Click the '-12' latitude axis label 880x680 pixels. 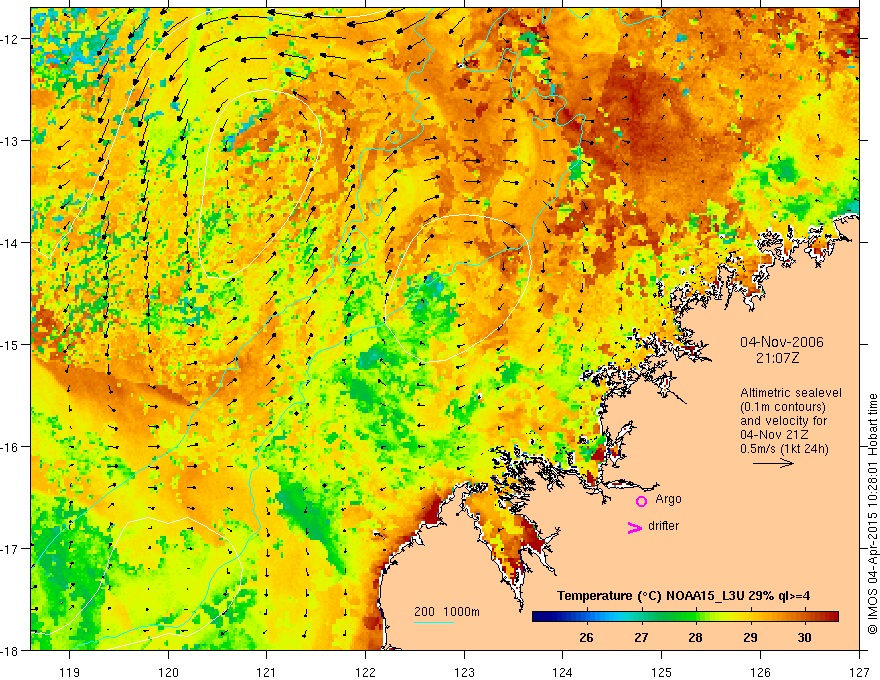click(10, 39)
